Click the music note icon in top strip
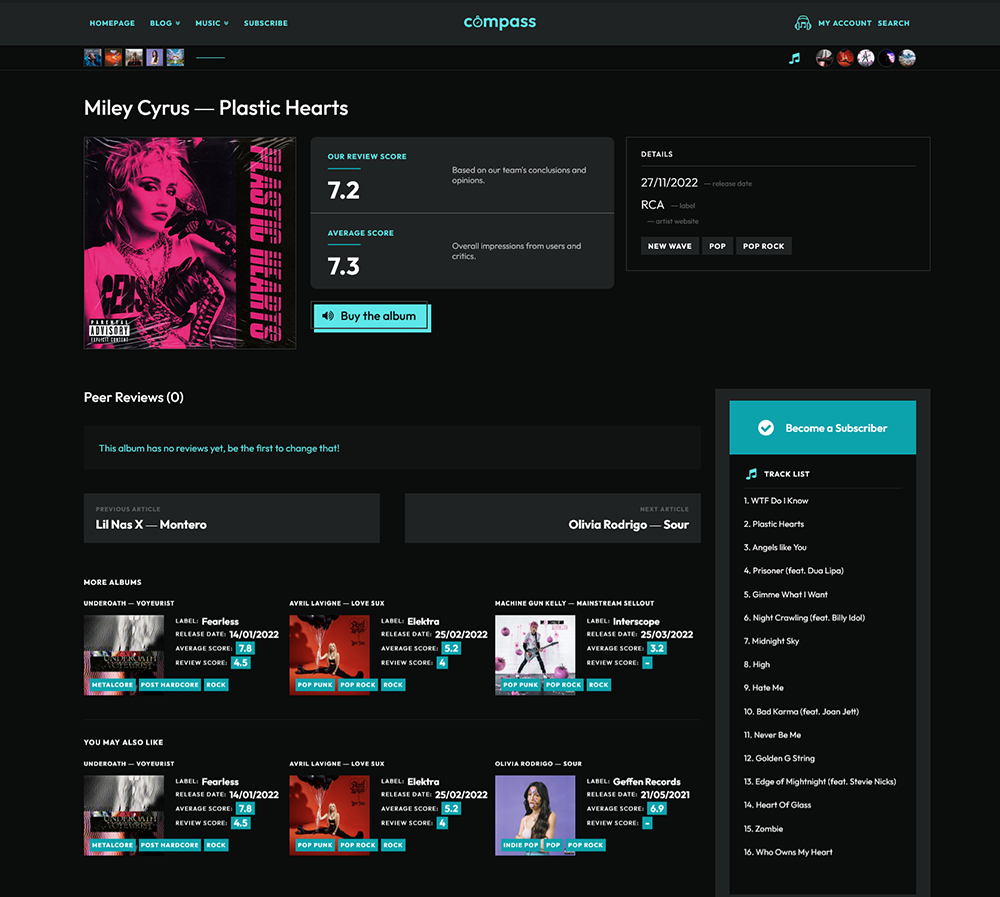1000x897 pixels. [x=794, y=58]
